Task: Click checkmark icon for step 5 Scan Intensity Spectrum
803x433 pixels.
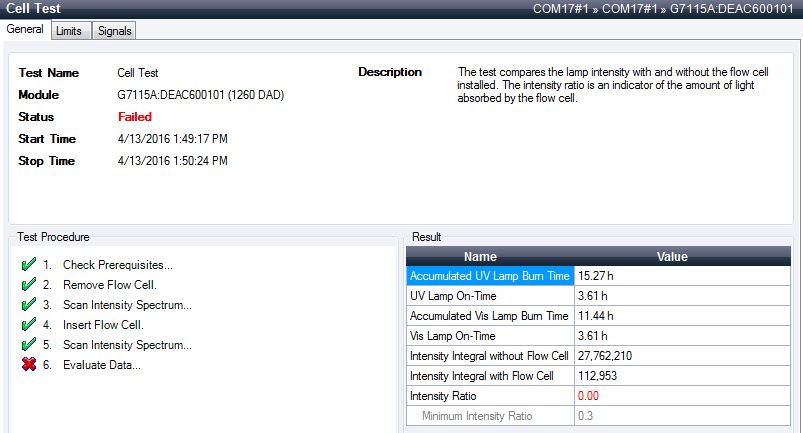Action: pyautogui.click(x=28, y=345)
